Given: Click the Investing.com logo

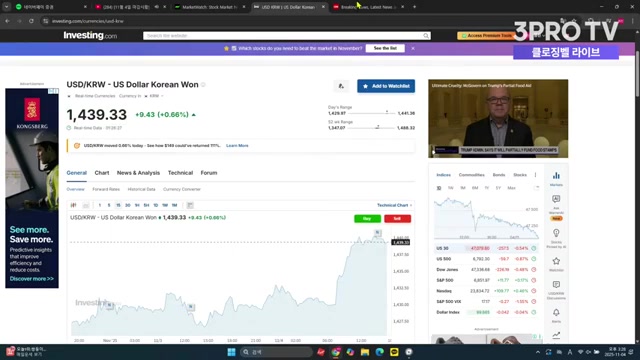Looking at the screenshot, I should click(90, 36).
